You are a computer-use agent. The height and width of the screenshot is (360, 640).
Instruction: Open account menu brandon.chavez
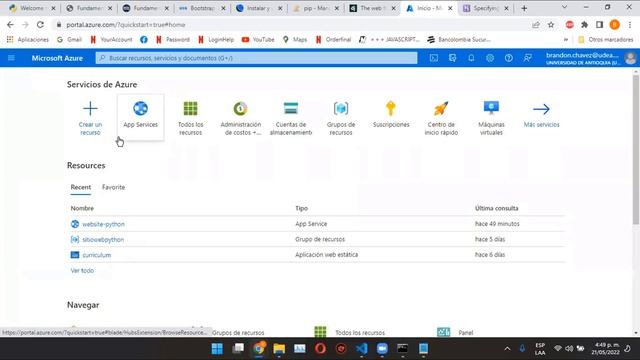point(590,58)
